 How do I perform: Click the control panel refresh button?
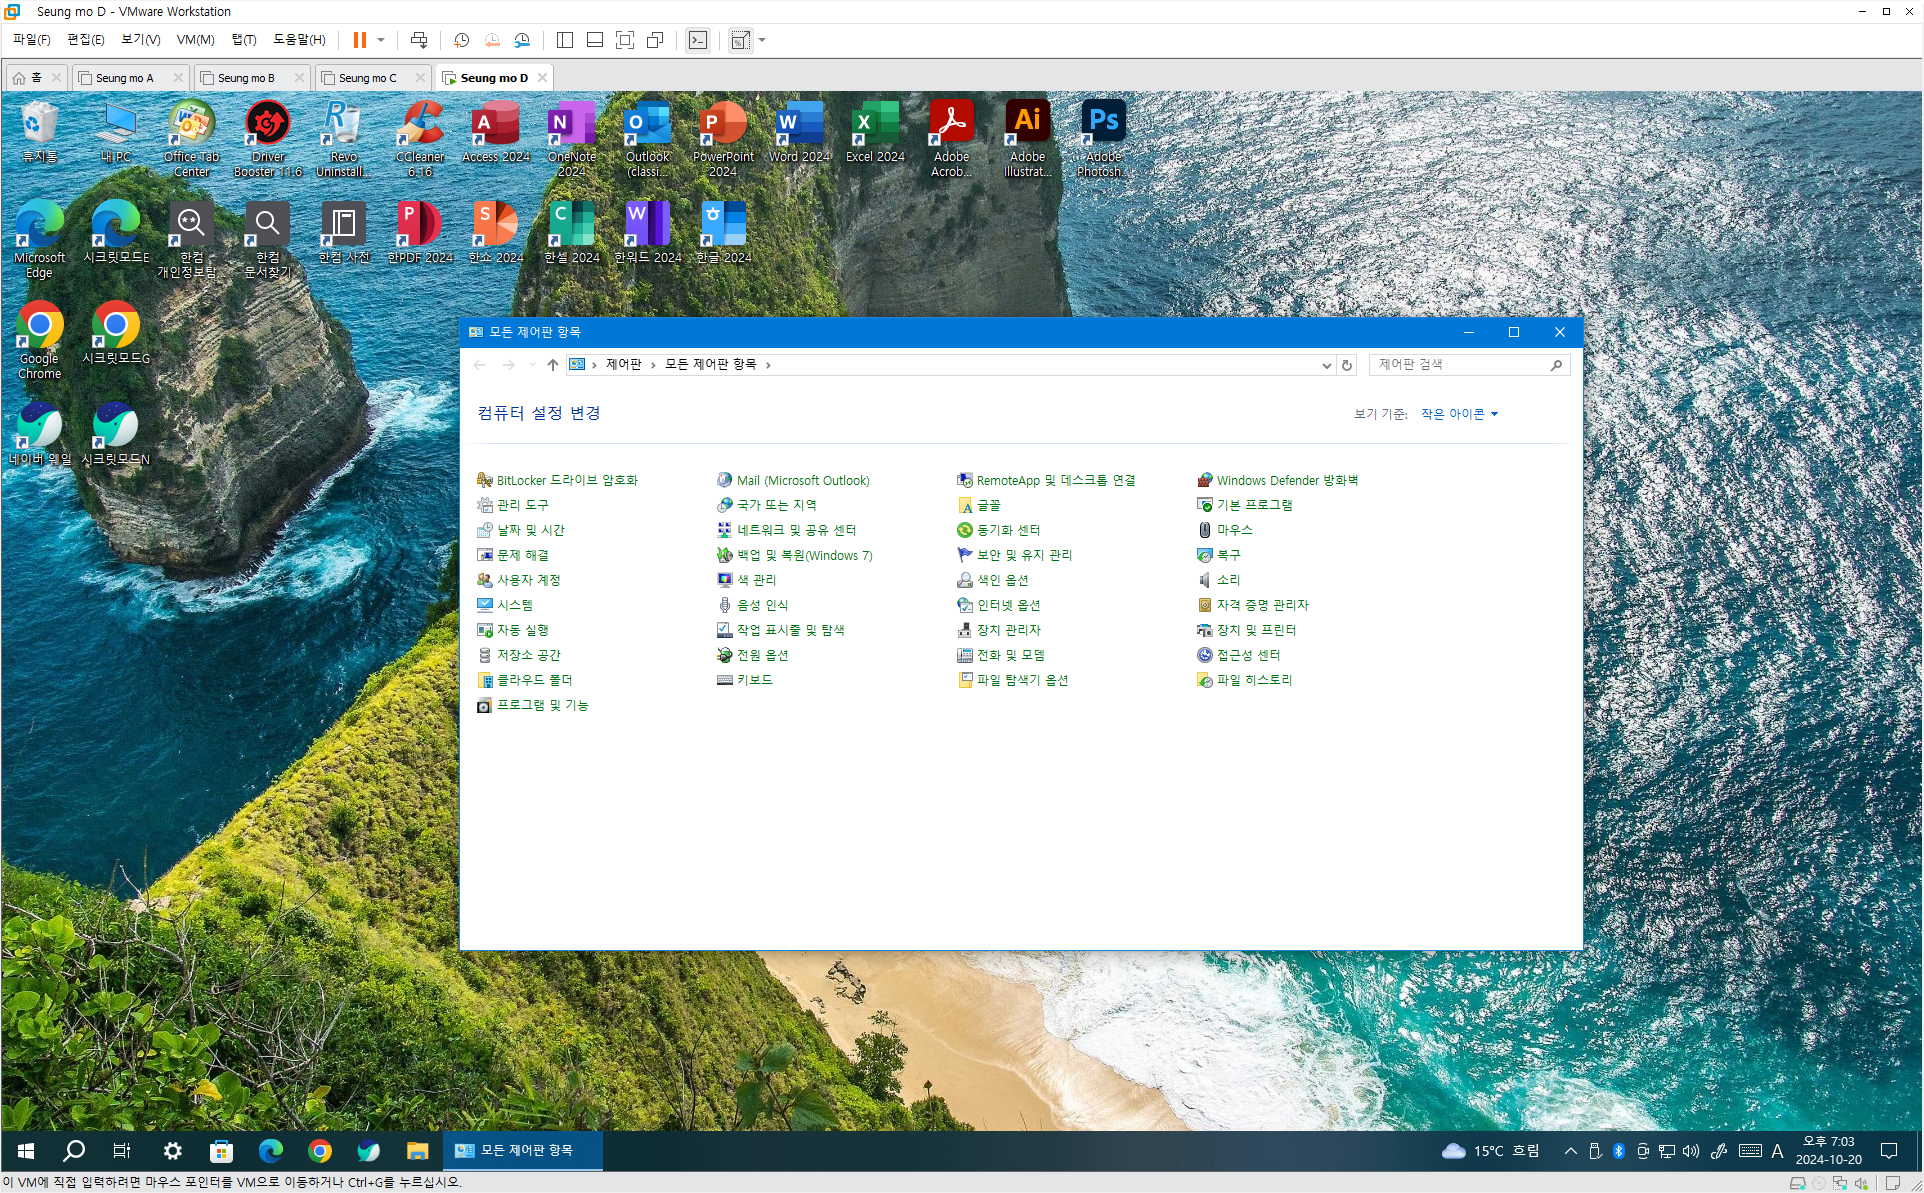[1347, 365]
